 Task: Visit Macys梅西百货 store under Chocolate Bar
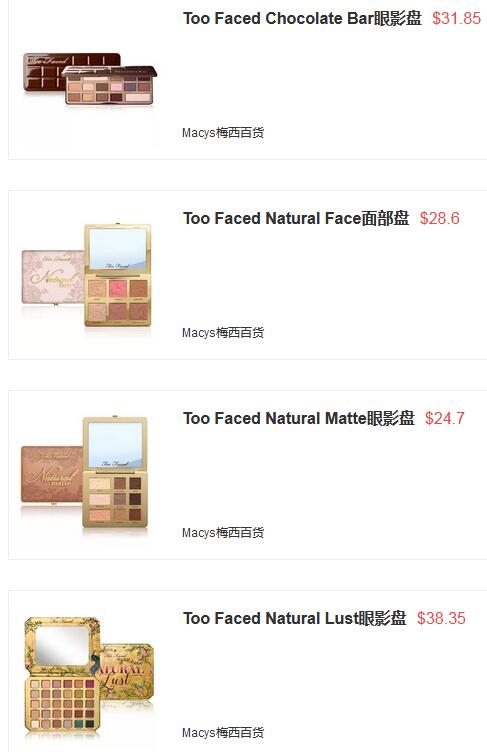(223, 133)
